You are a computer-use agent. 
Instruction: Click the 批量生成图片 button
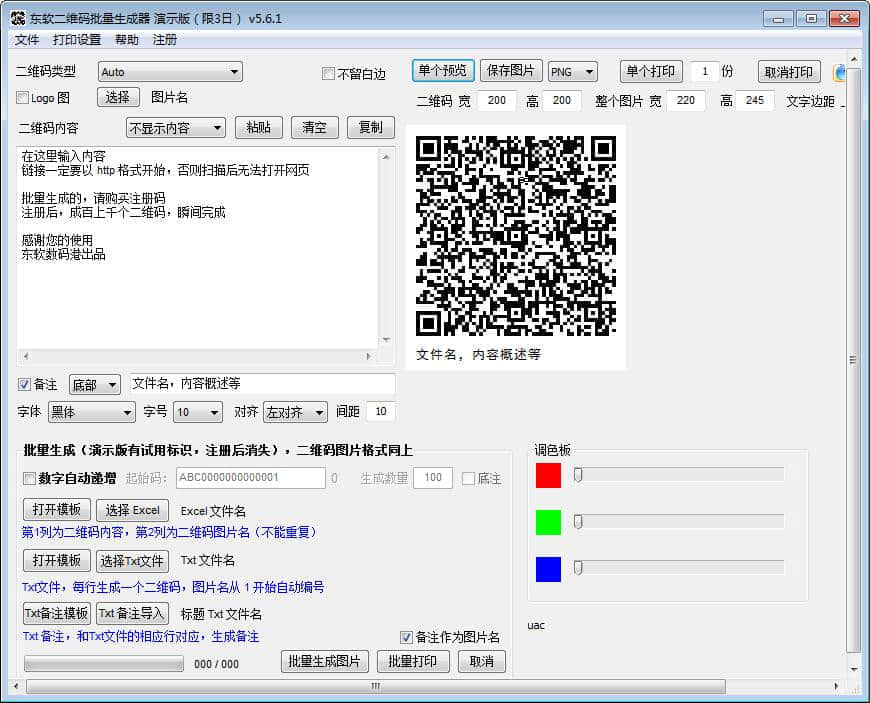click(325, 662)
